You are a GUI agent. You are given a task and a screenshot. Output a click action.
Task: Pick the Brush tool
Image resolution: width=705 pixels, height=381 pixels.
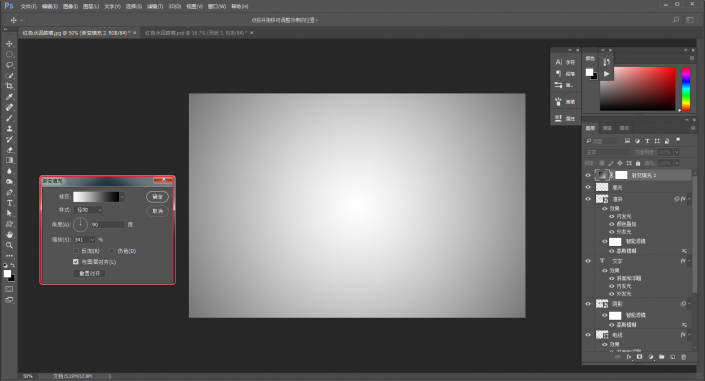[x=9, y=118]
